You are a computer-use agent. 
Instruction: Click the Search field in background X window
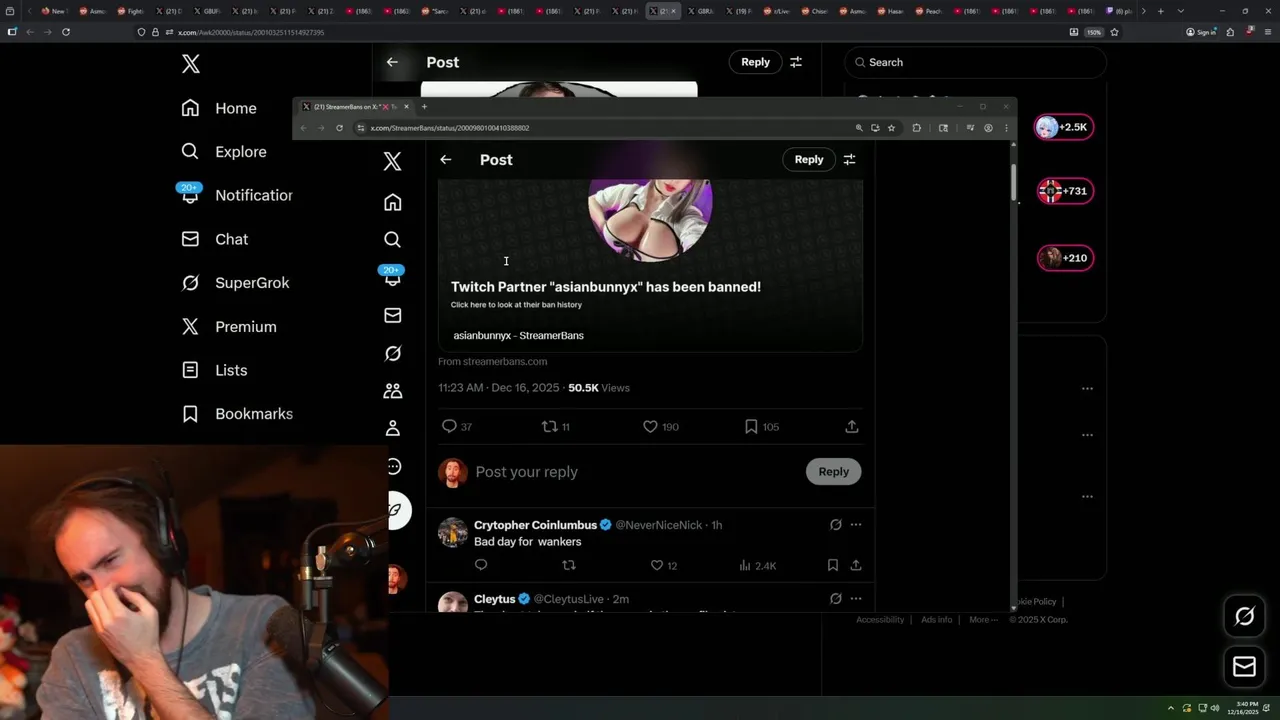[x=975, y=62]
